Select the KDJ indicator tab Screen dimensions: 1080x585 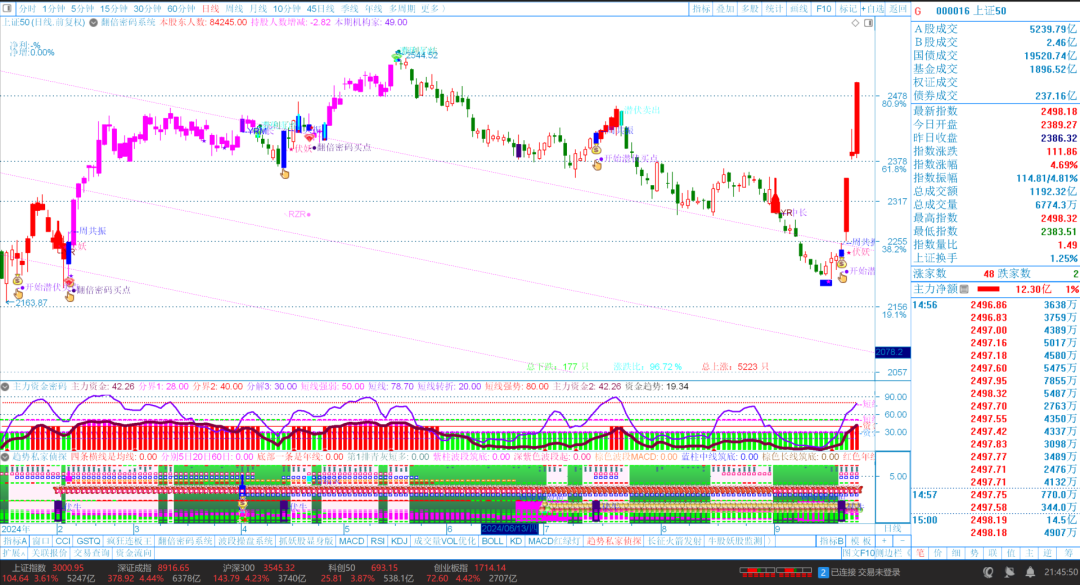point(399,541)
